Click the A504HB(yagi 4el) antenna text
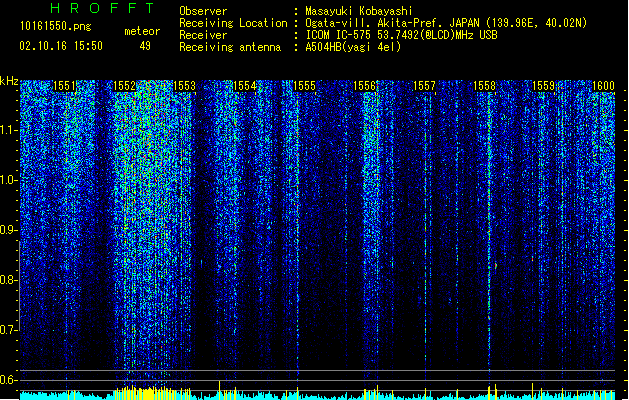 coord(353,47)
